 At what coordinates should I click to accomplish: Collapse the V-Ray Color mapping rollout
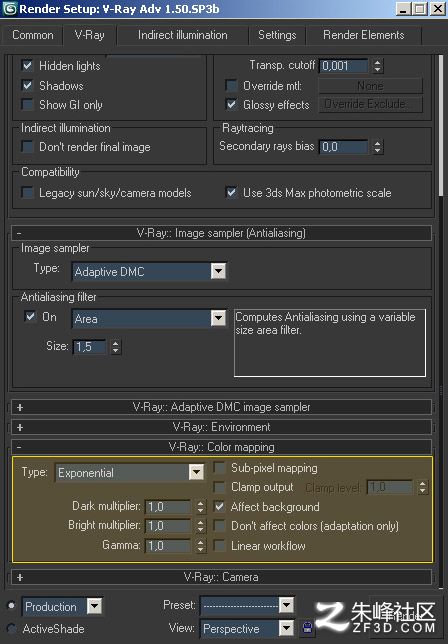(x=222, y=447)
